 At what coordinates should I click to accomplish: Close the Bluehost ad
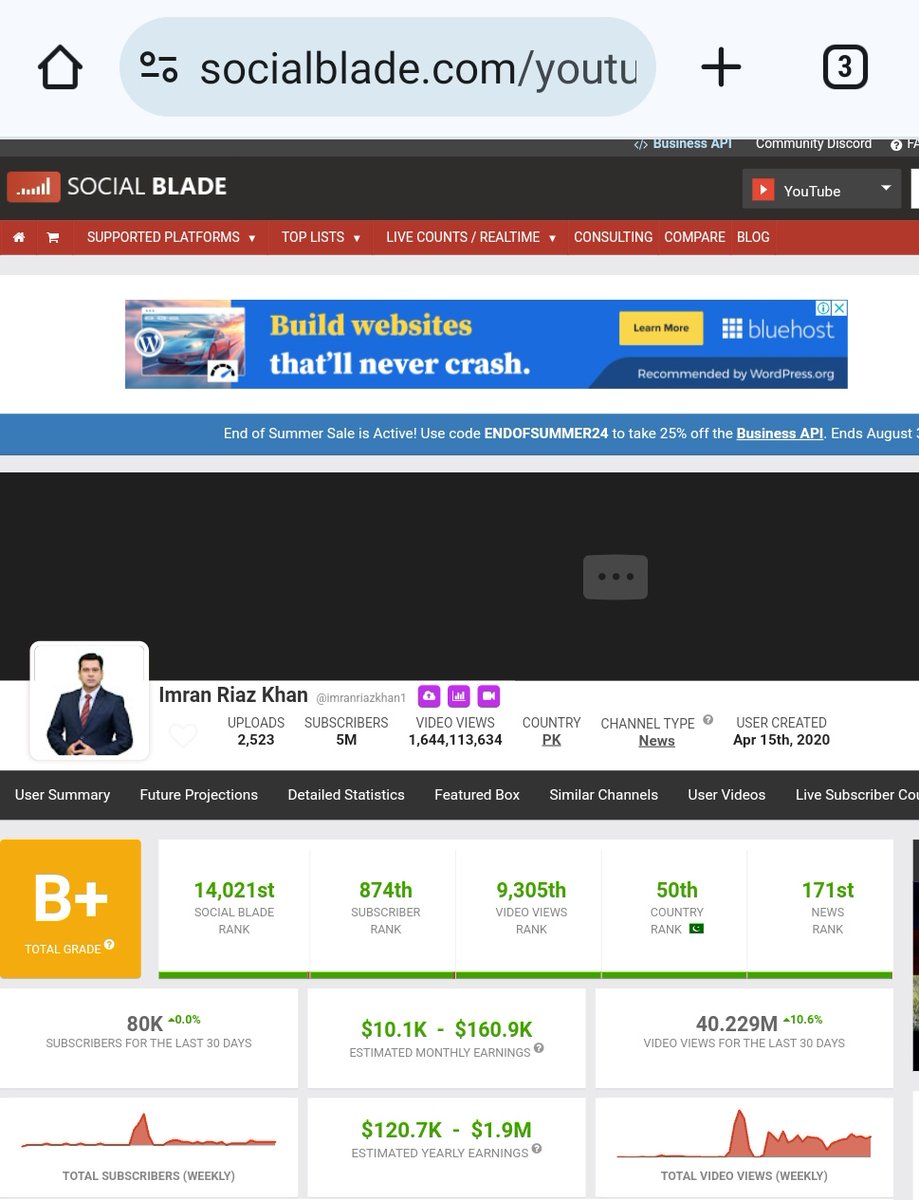[x=839, y=308]
